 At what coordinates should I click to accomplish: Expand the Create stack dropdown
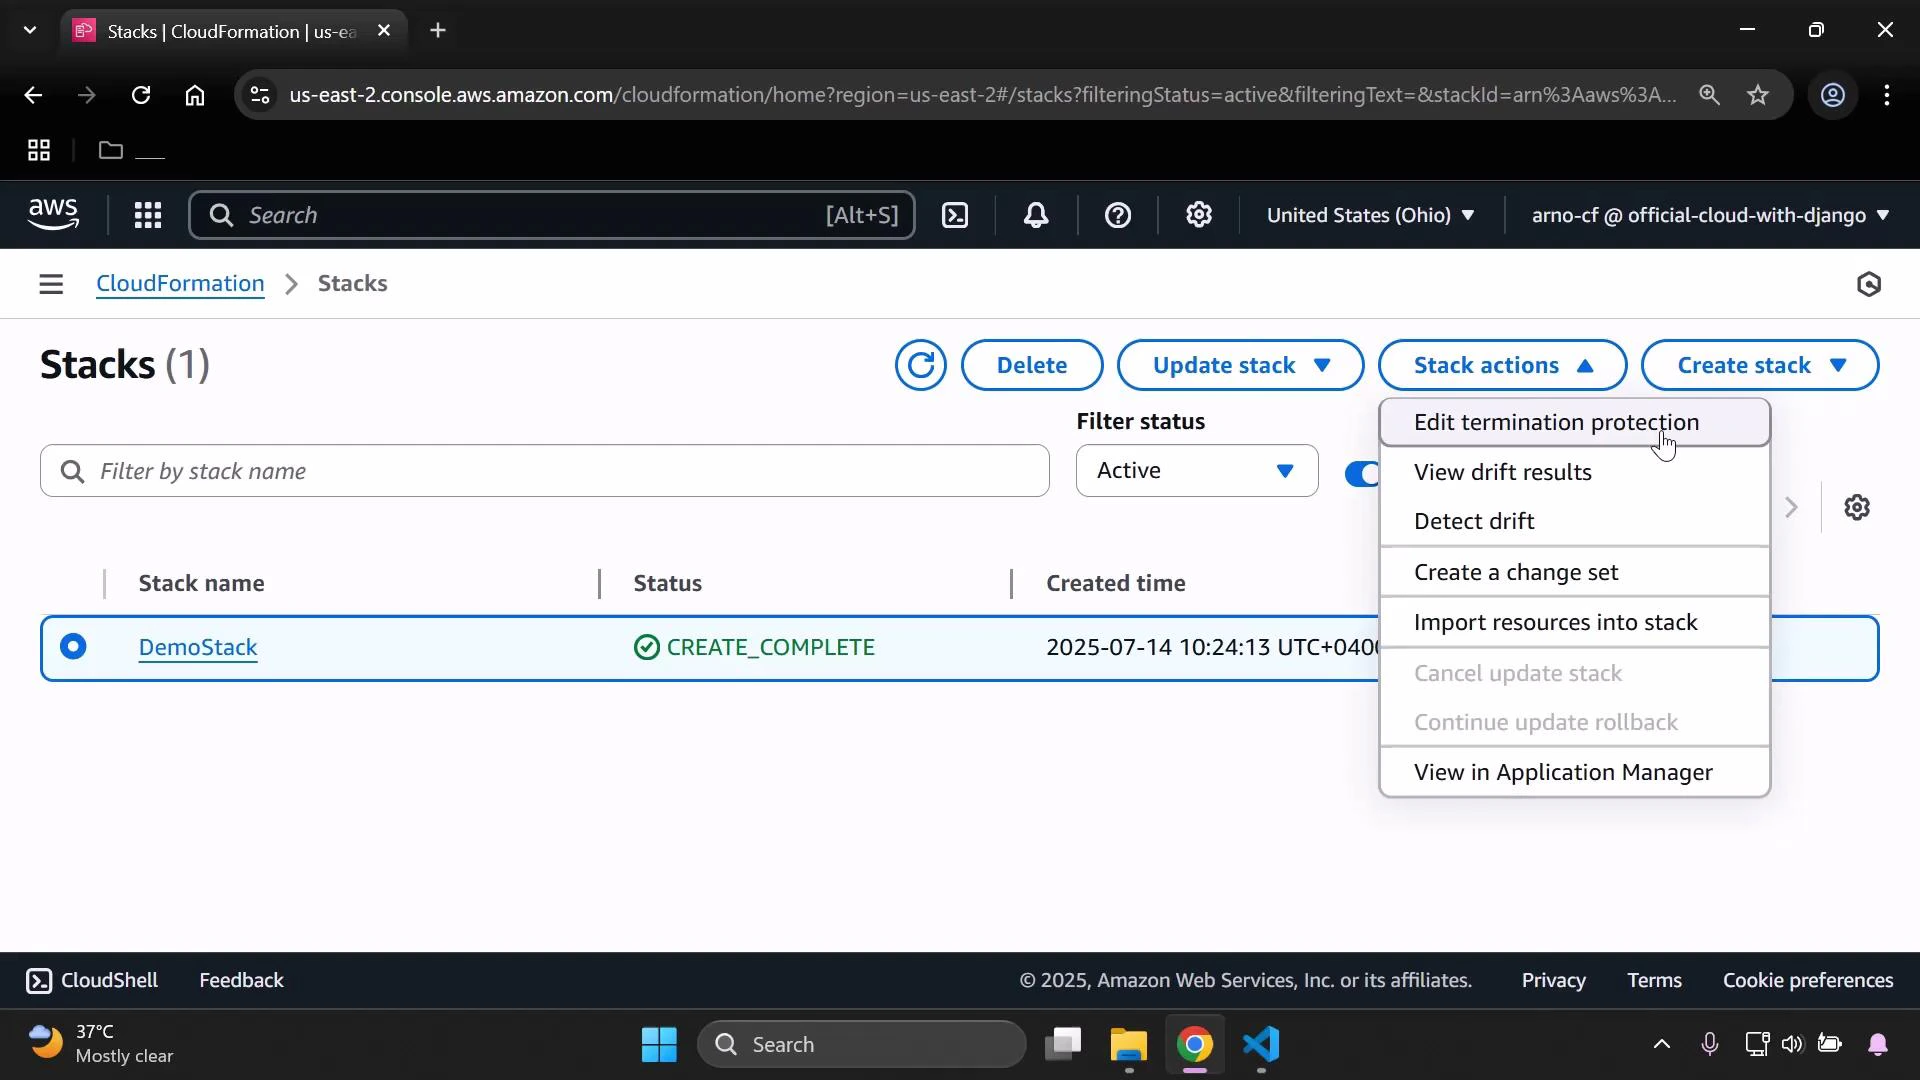(1759, 365)
